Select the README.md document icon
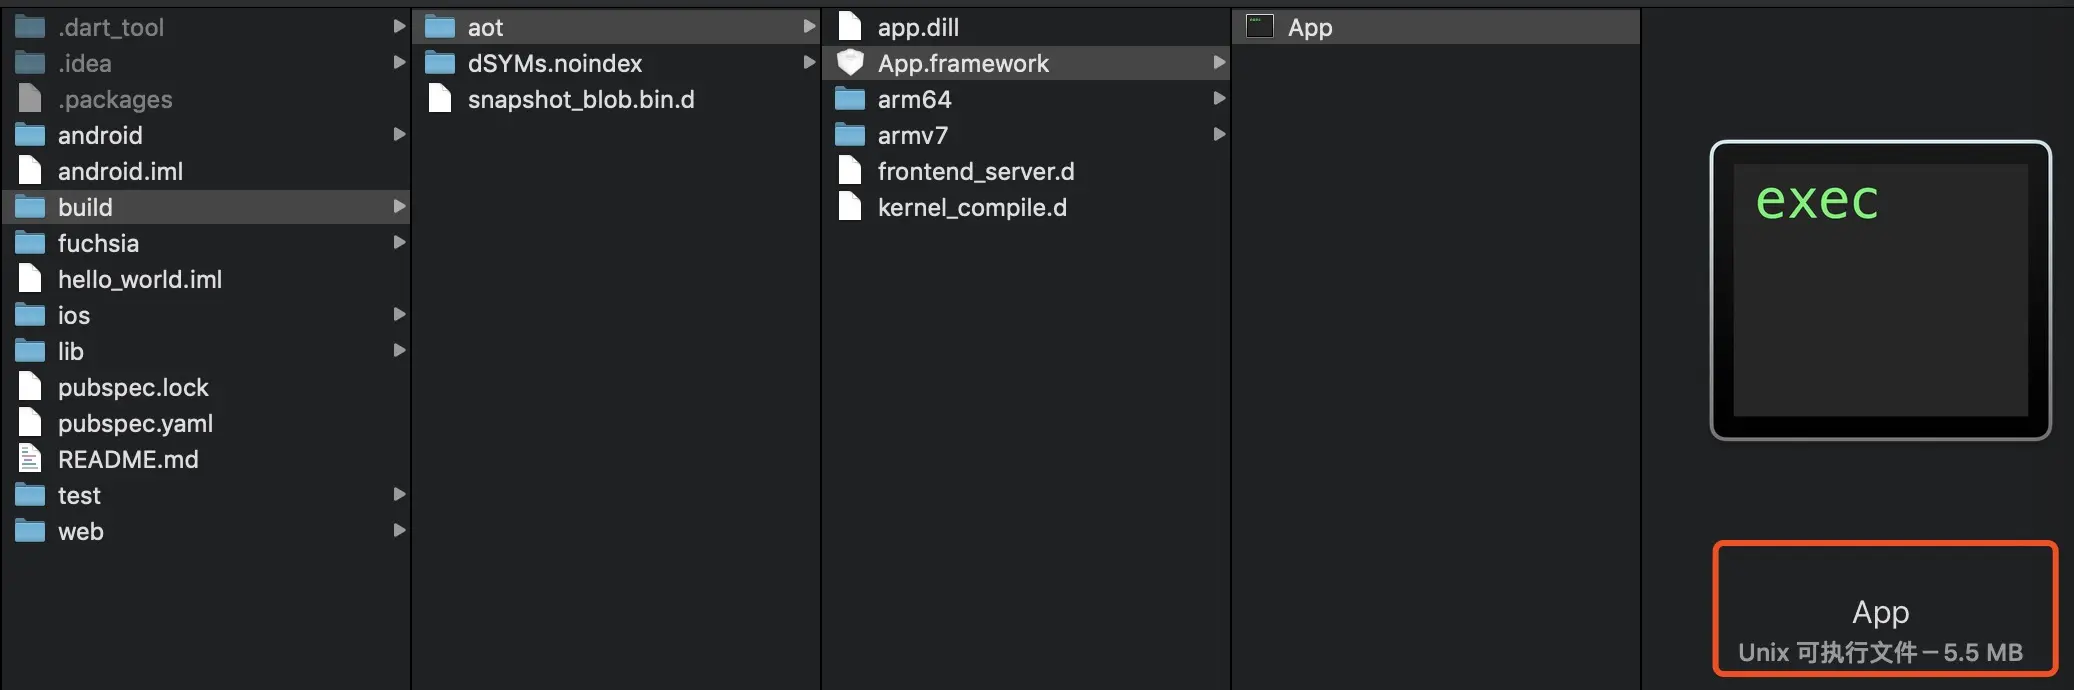 (30, 459)
